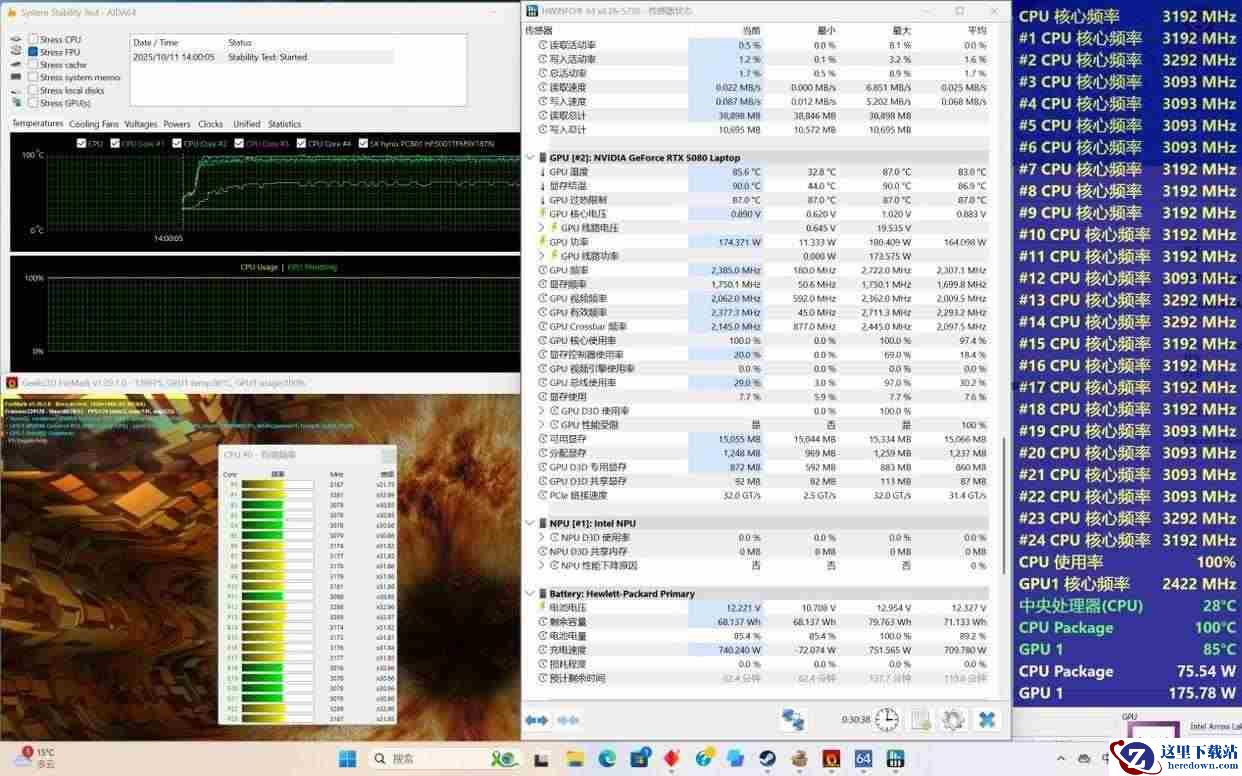The height and width of the screenshot is (776, 1242).
Task: Open Microsoft Edge from the taskbar
Action: (607, 759)
